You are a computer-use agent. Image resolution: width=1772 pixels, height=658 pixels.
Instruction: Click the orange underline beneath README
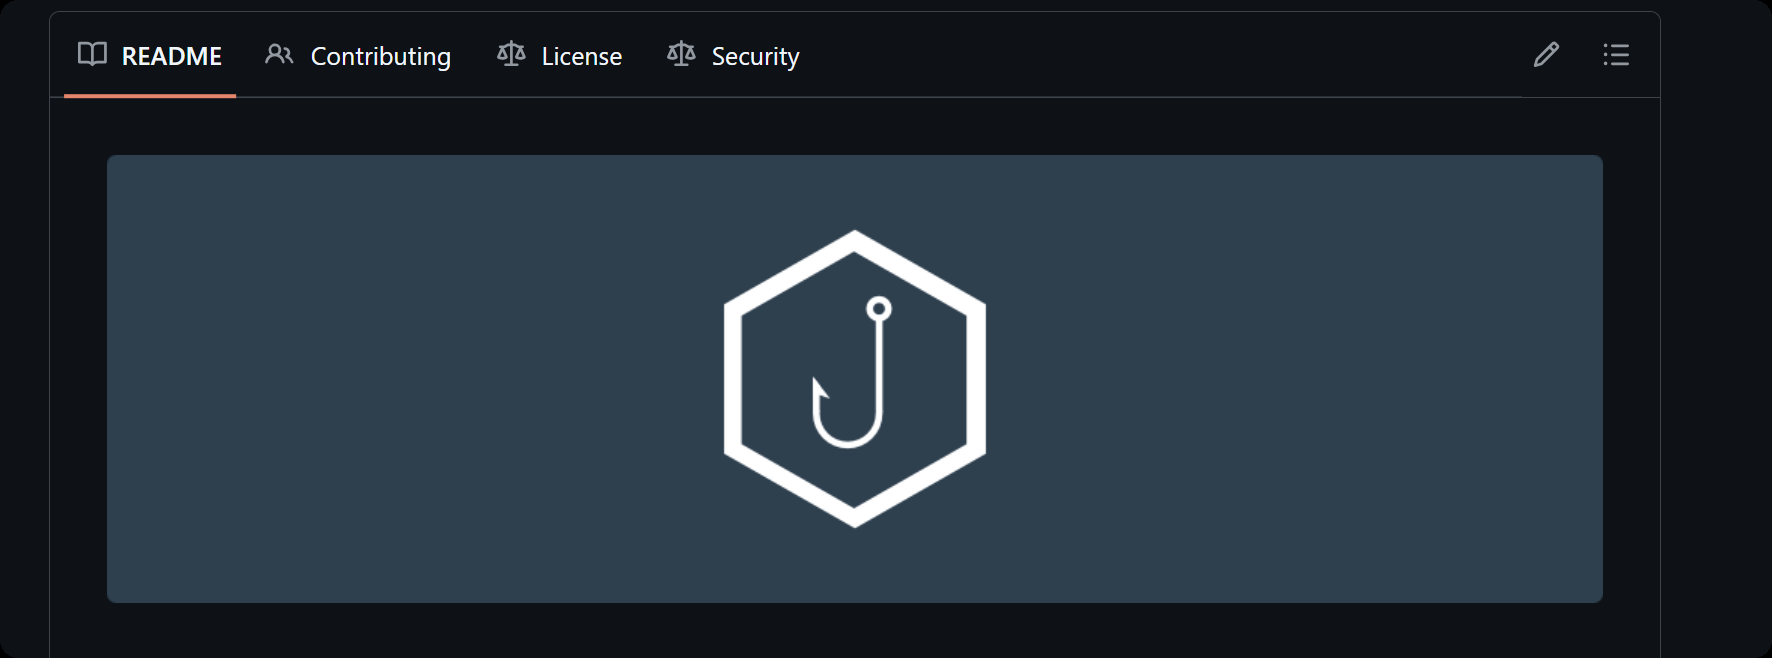coord(150,96)
